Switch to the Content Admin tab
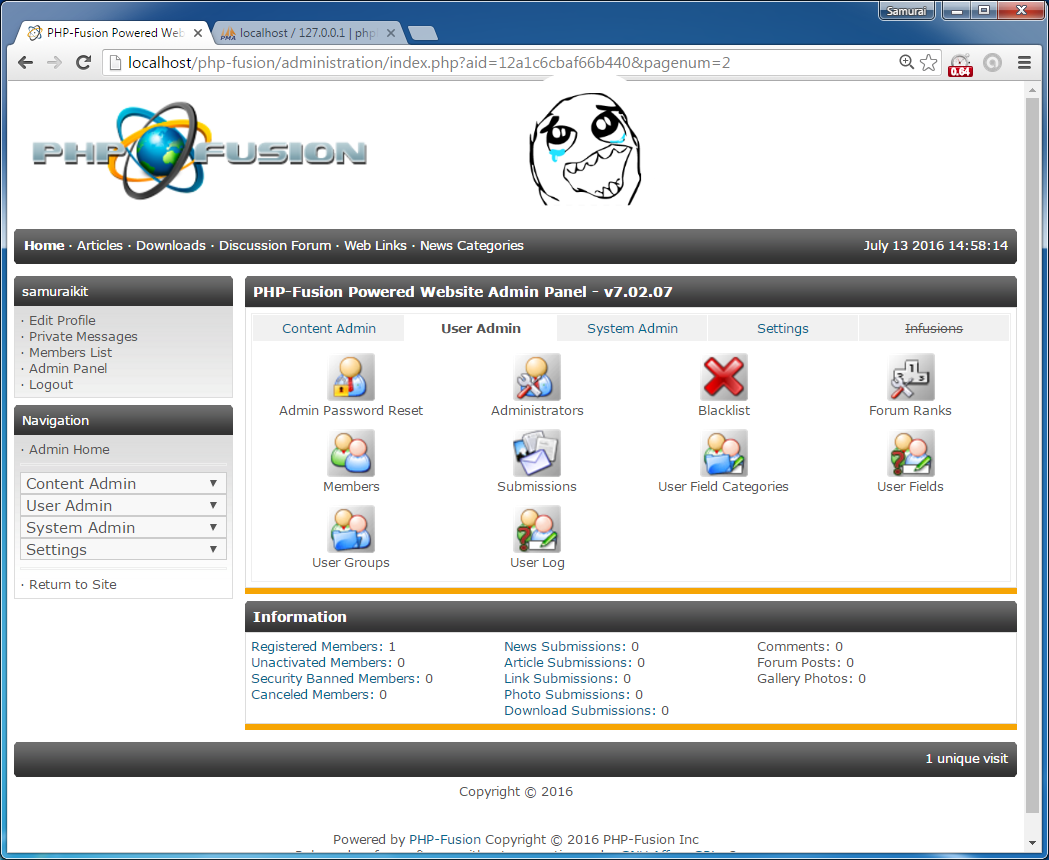The height and width of the screenshot is (860, 1049). 328,329
